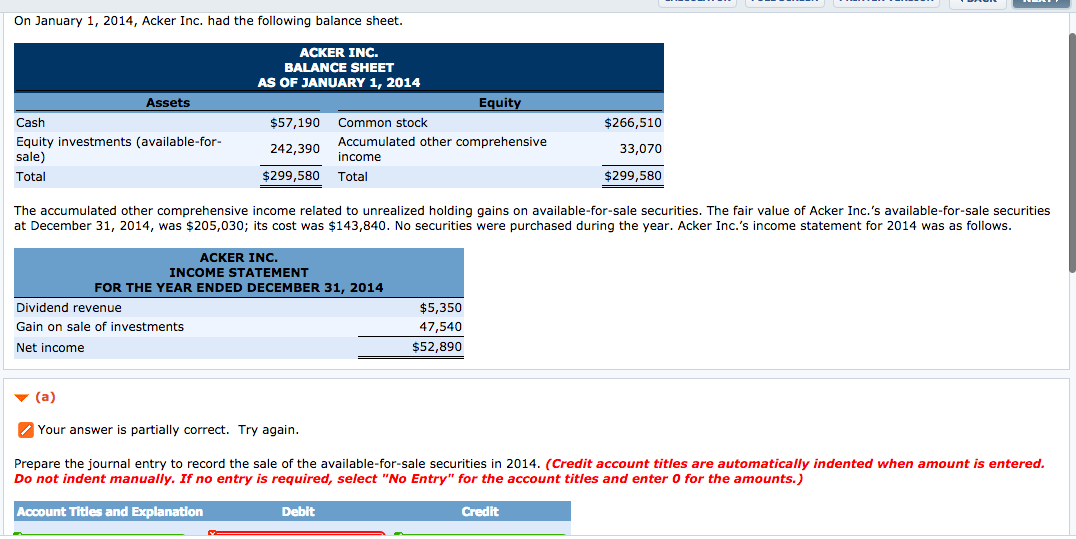The height and width of the screenshot is (539, 1076).
Task: Click the Debit column header
Action: (x=298, y=512)
